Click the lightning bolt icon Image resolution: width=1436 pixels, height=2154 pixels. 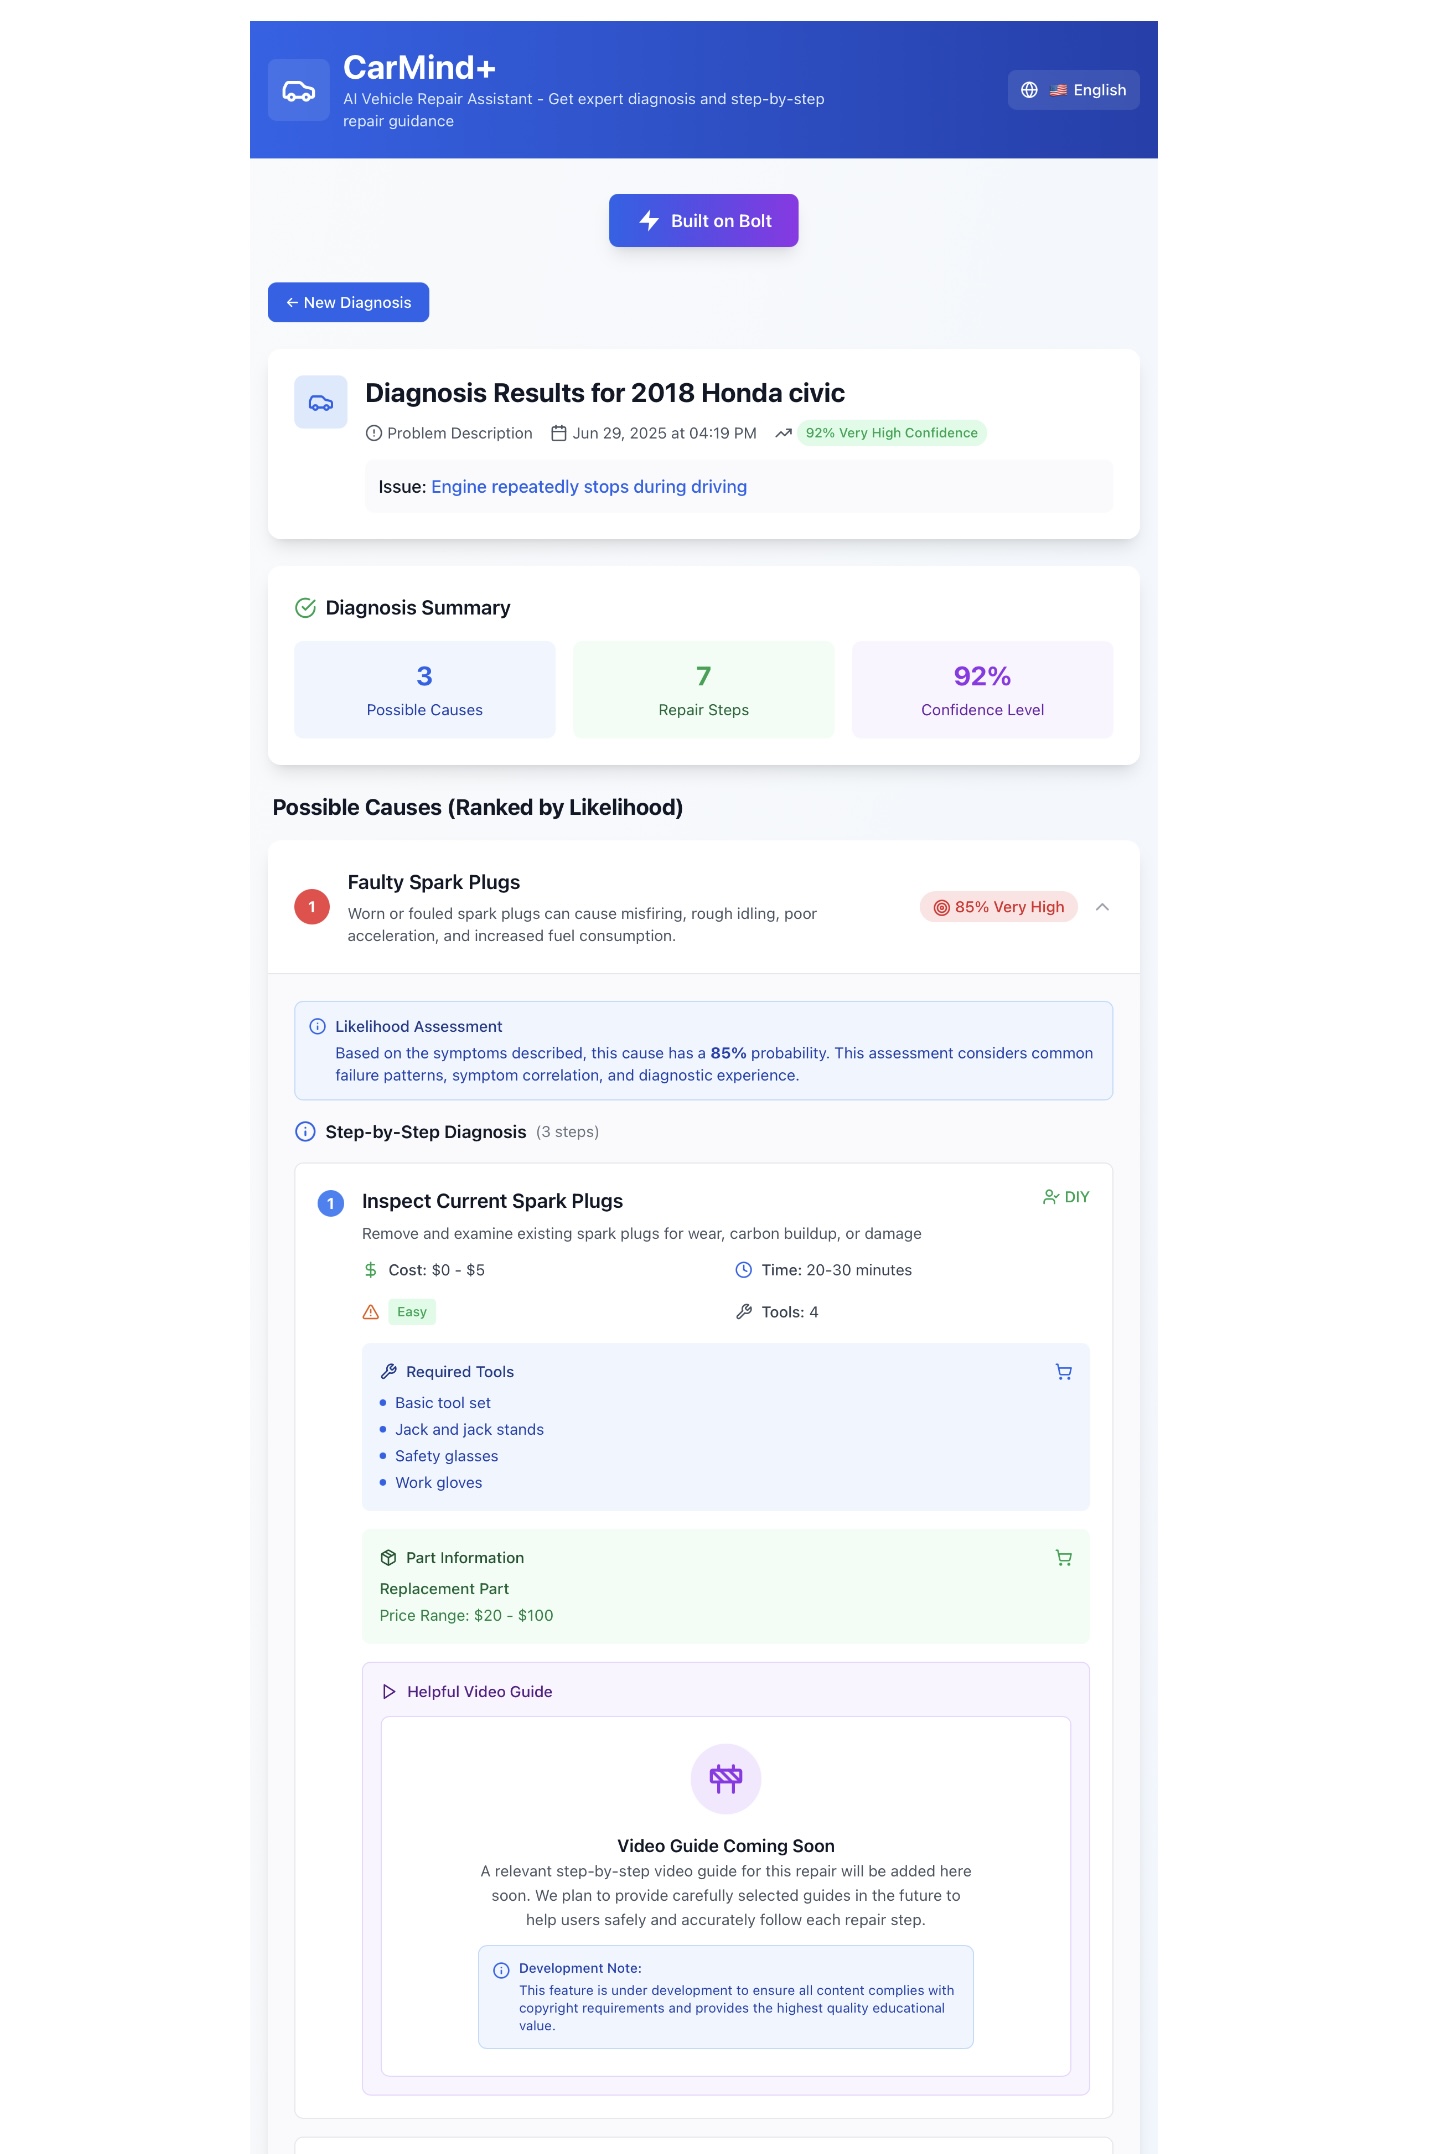click(649, 220)
